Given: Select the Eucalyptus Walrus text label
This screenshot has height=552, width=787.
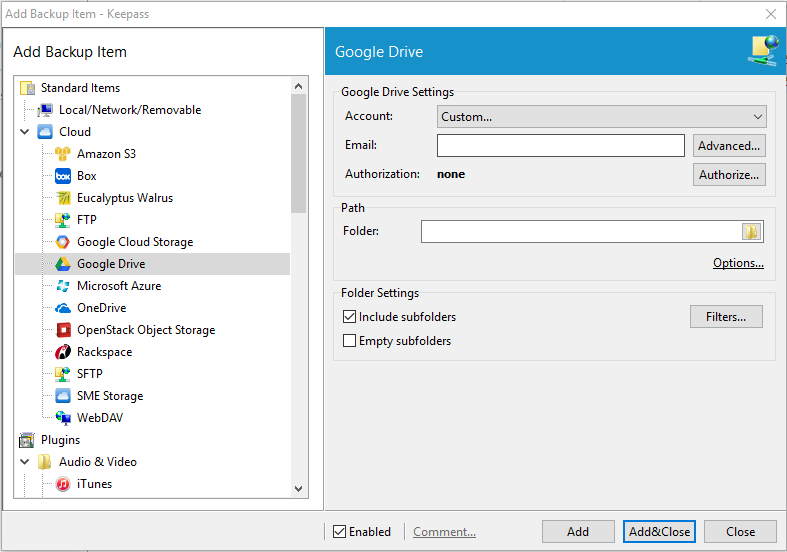Looking at the screenshot, I should [x=125, y=198].
